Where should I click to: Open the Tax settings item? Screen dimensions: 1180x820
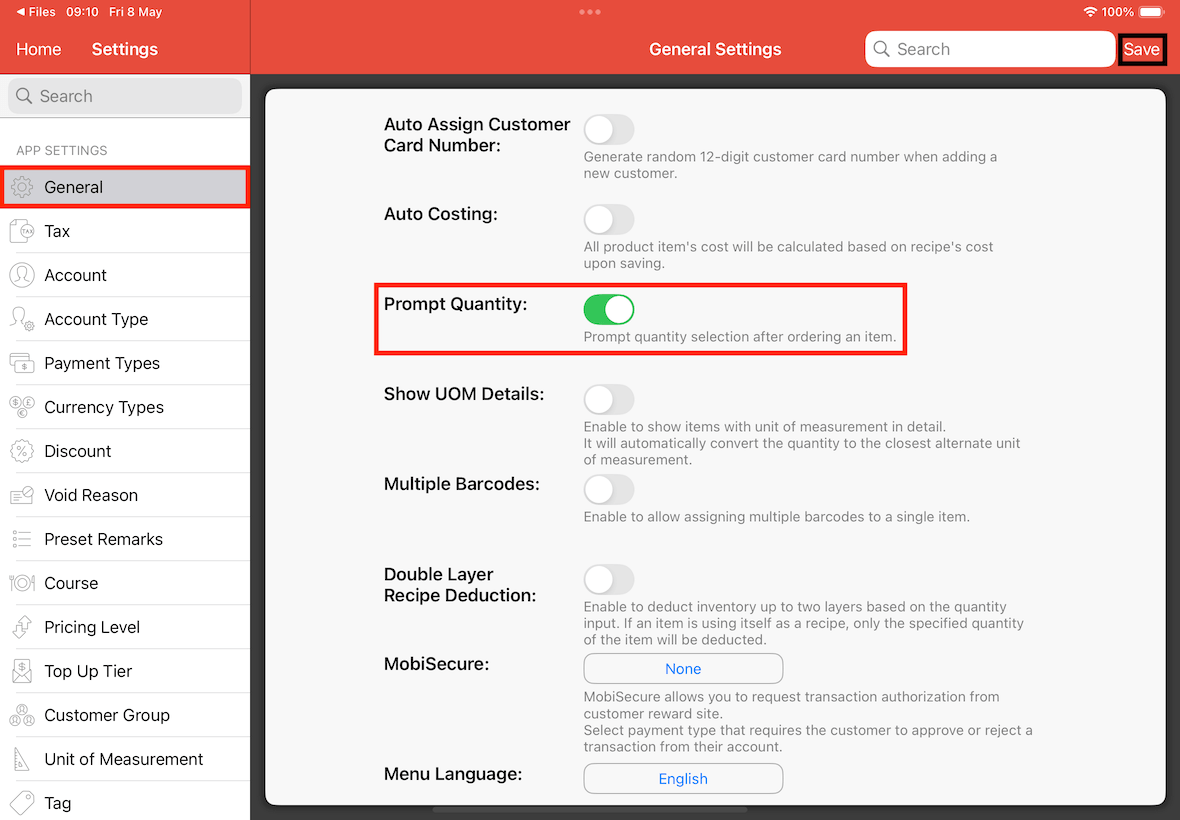(x=125, y=231)
